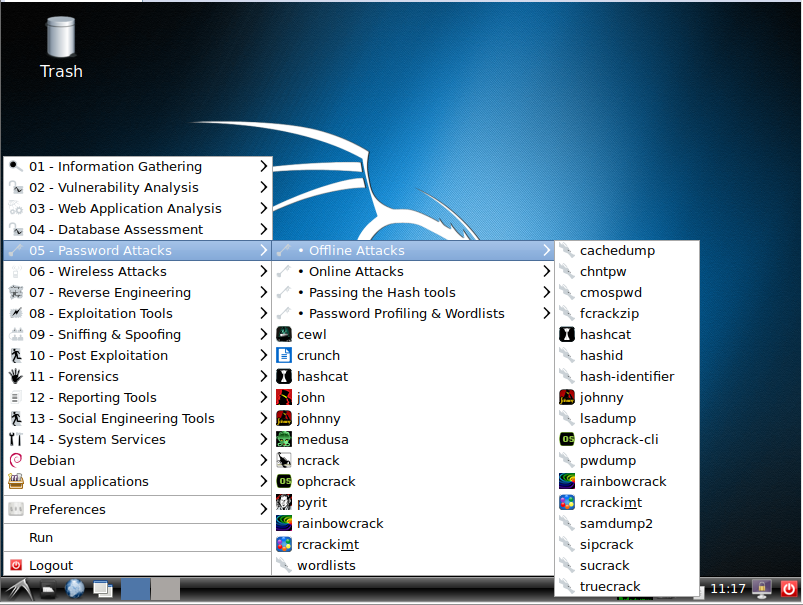Open 14 - System Services menu

138,440
